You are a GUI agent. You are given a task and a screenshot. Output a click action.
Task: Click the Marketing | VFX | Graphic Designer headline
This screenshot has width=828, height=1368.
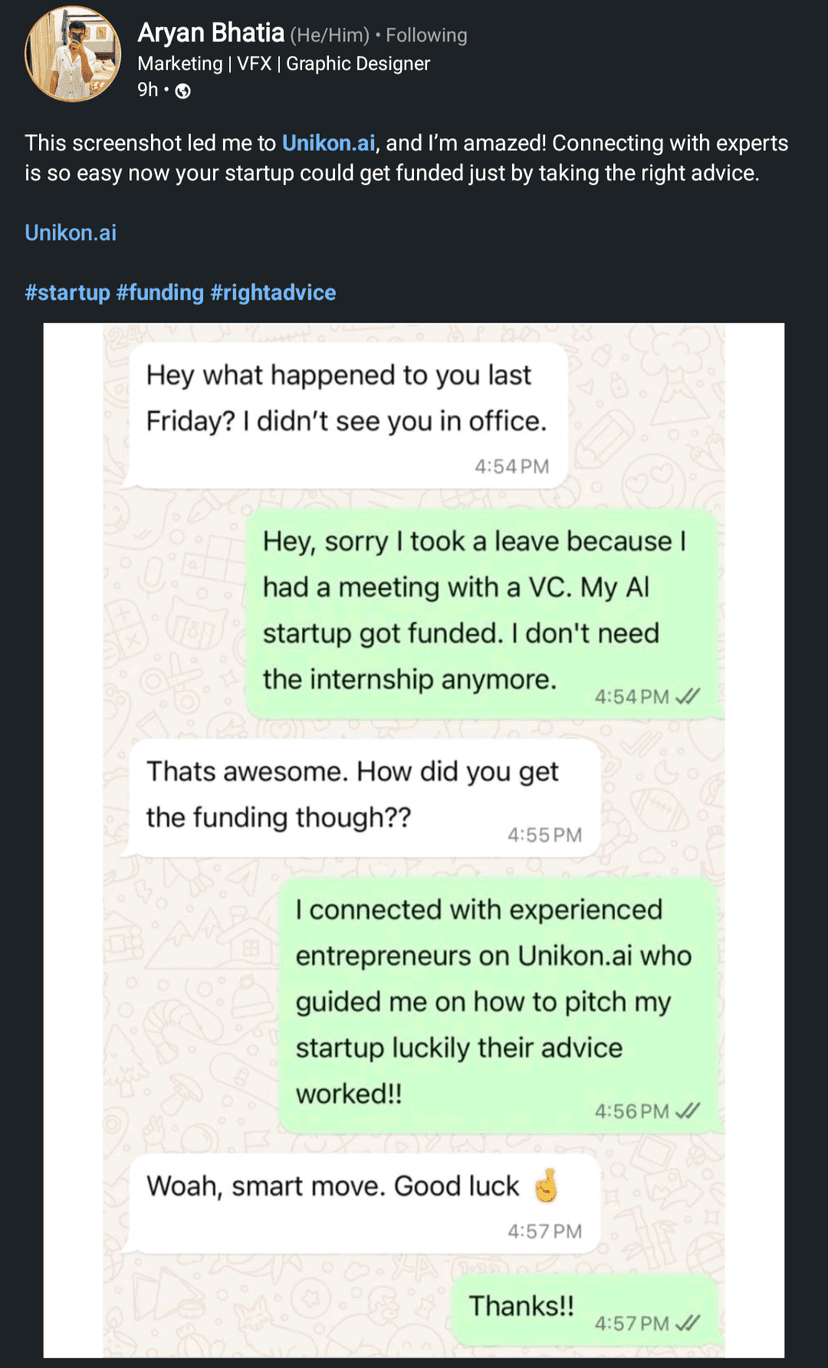point(283,63)
